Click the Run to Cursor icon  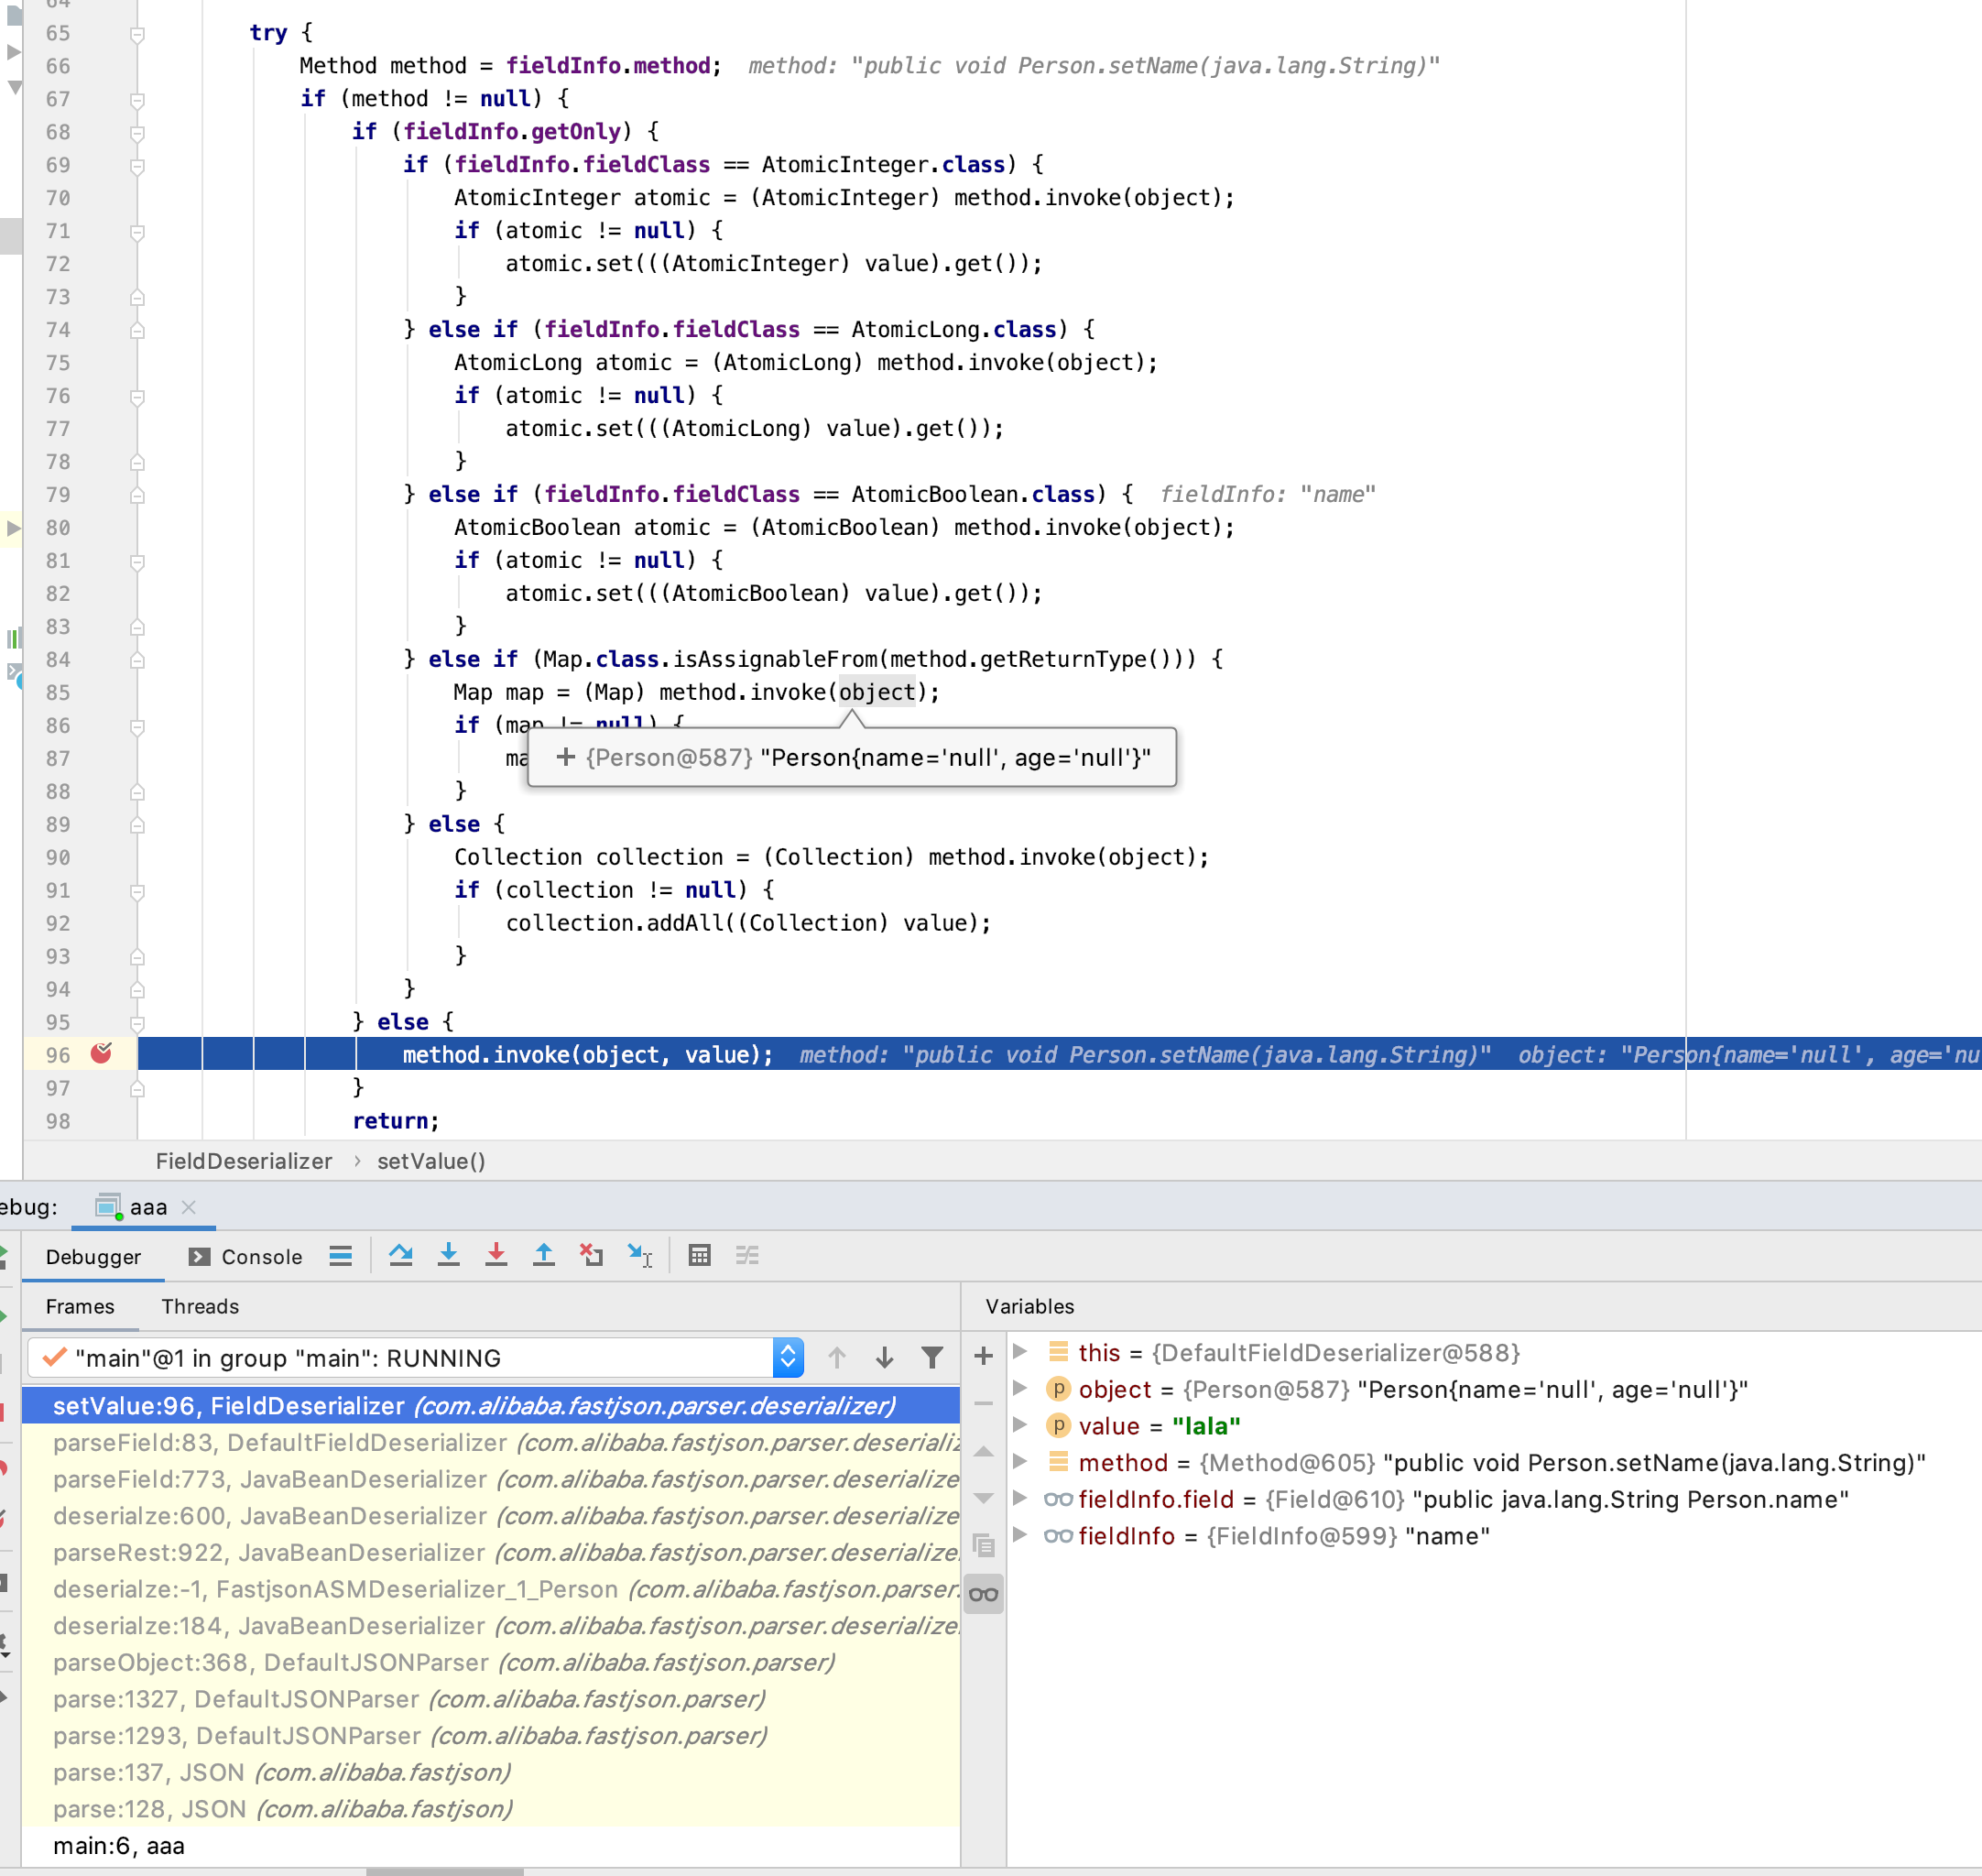coord(640,1255)
